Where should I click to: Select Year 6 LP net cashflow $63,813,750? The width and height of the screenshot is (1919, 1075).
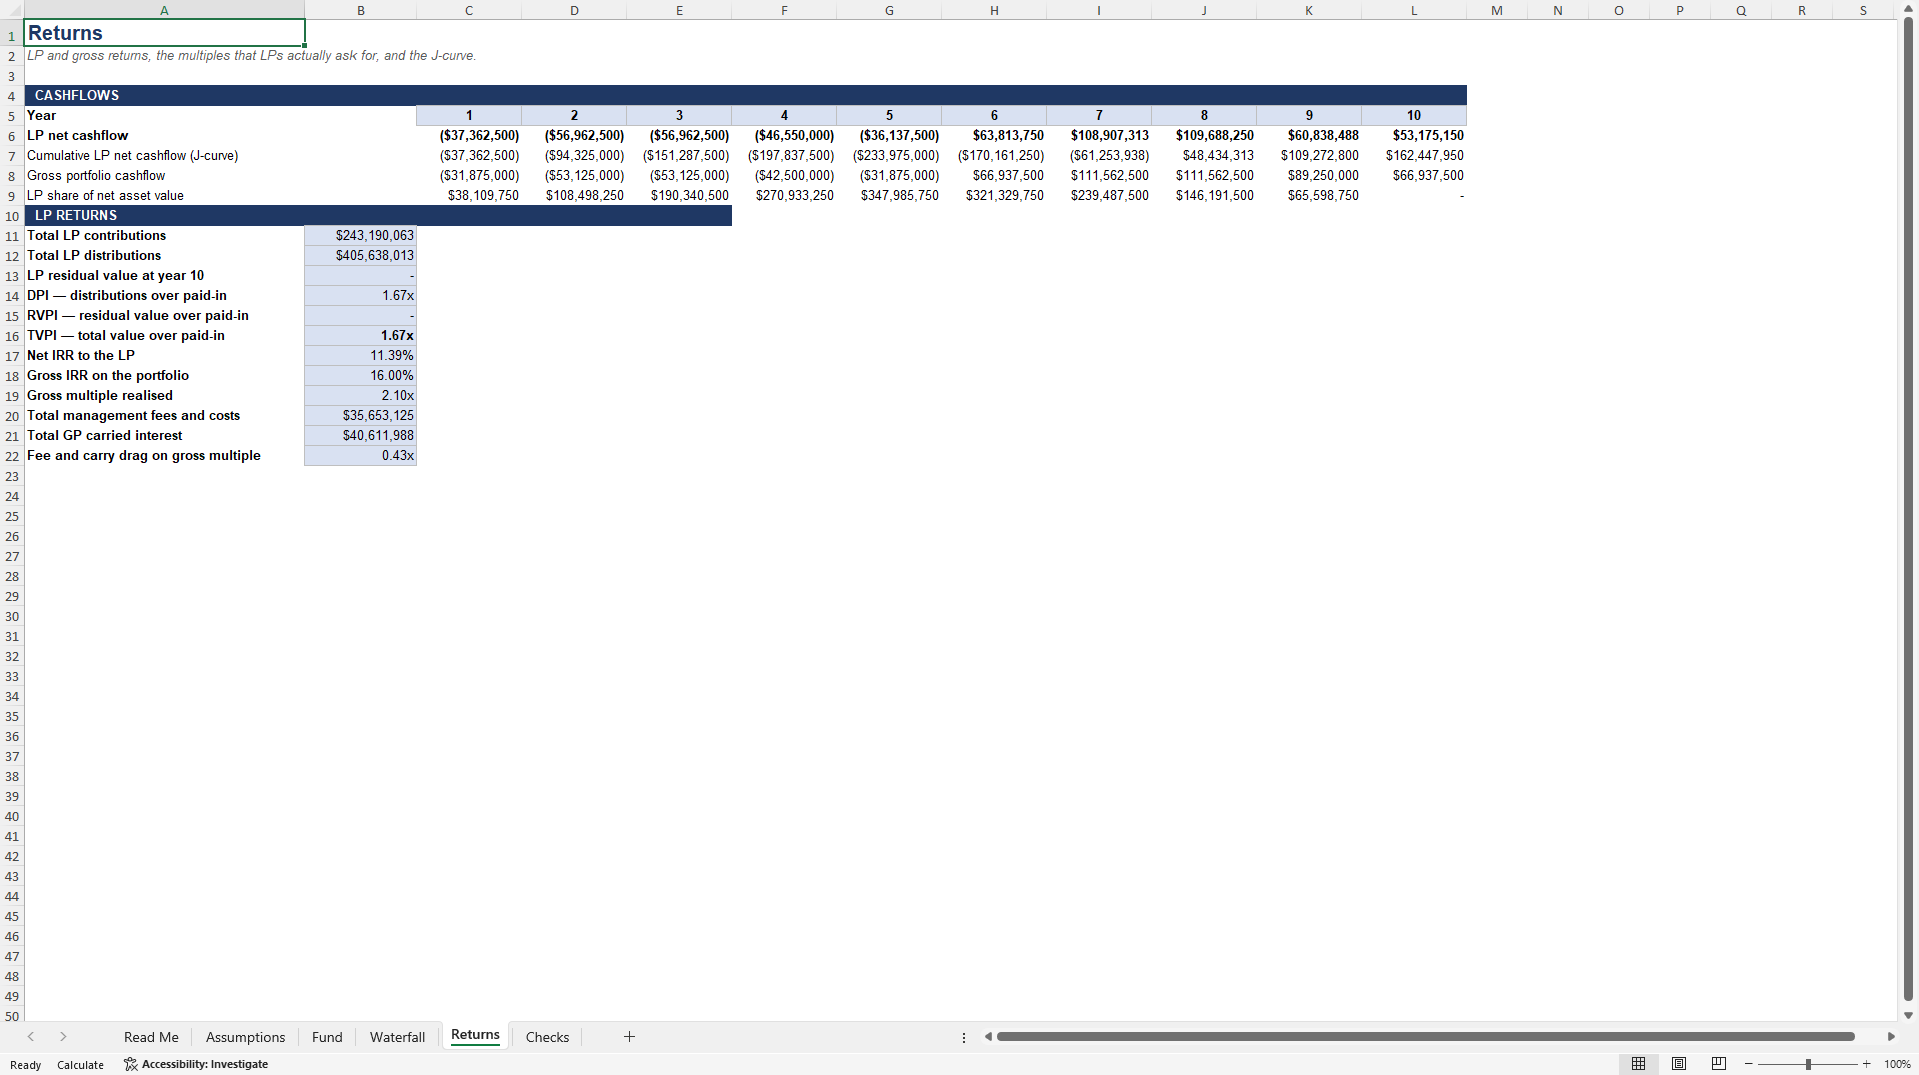point(994,135)
